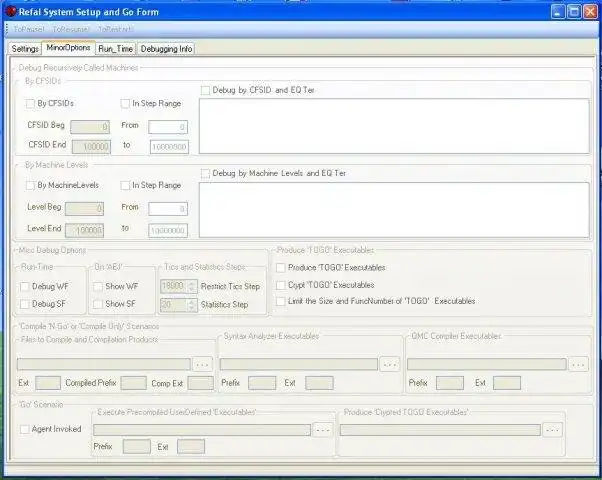
Task: Click the Produce Crypted TOGO Executables path field
Action: click(440, 430)
